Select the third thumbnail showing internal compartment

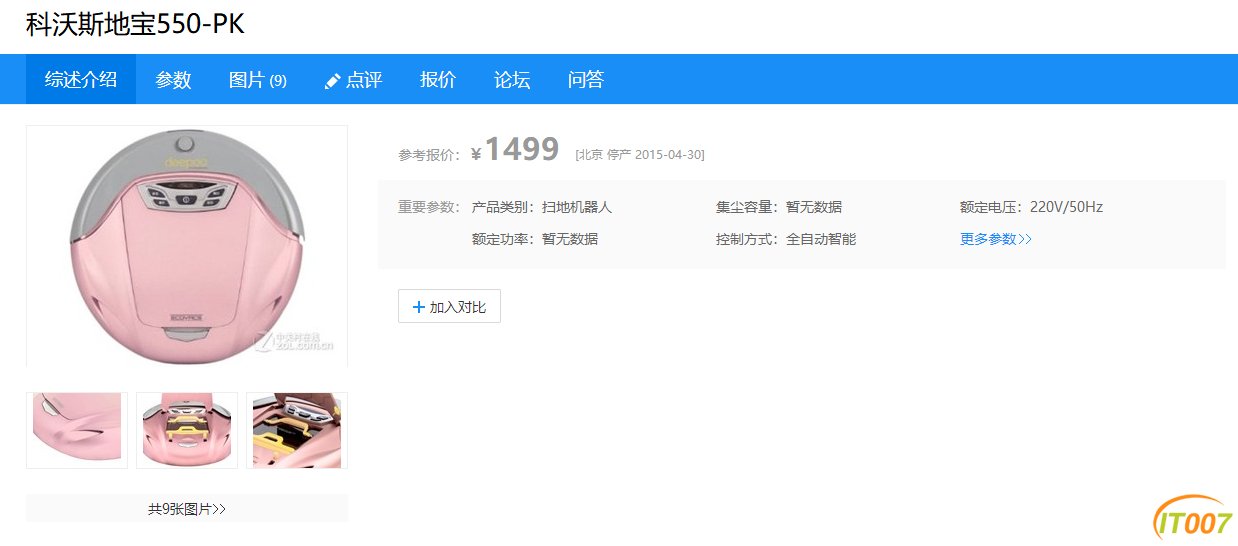coord(297,430)
